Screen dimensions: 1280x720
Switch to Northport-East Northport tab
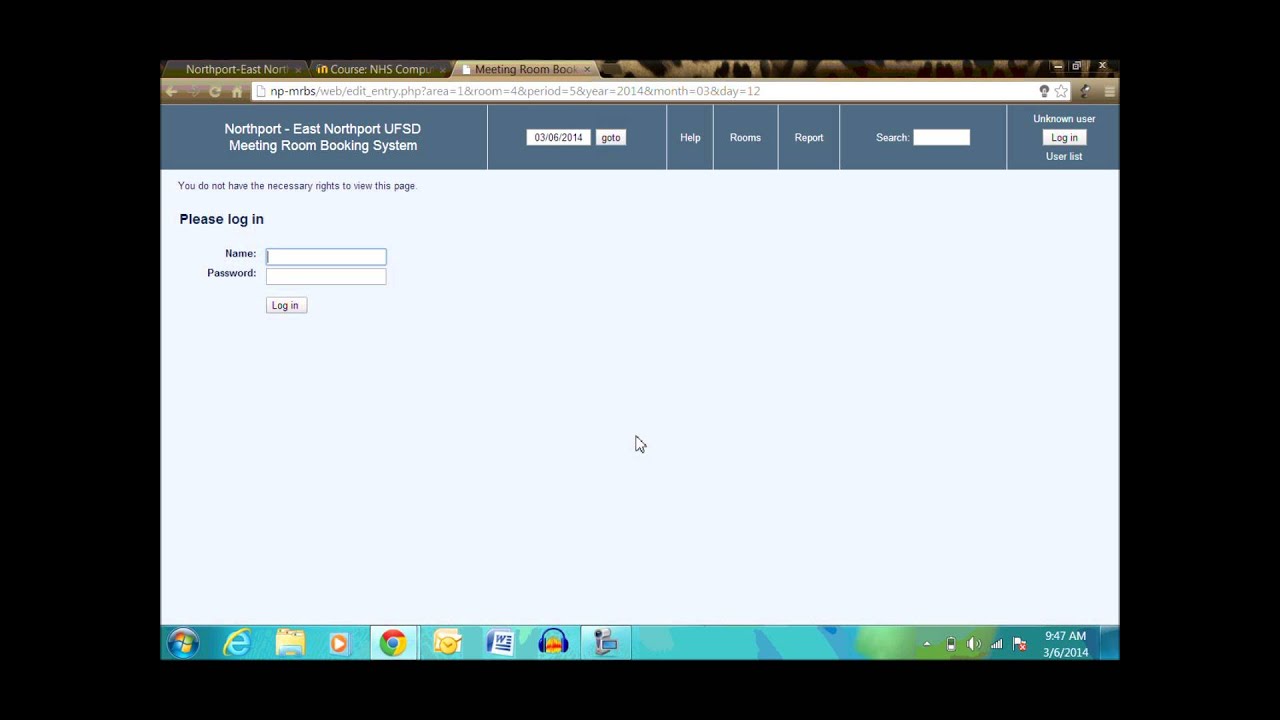point(237,69)
